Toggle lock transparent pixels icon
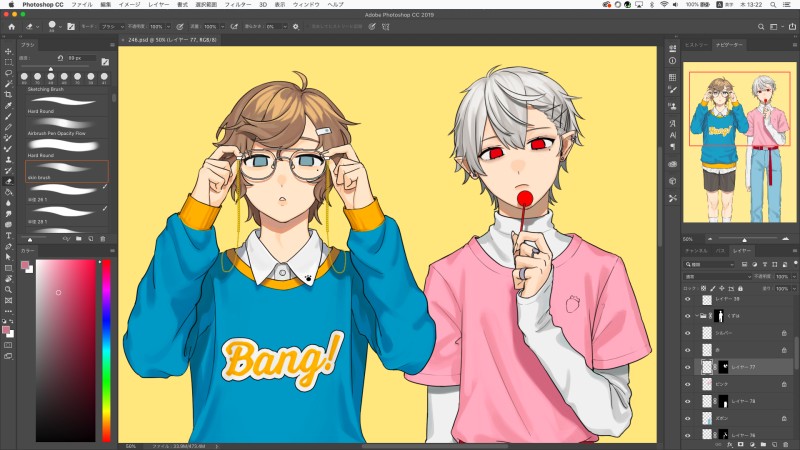The image size is (800, 450). 704,289
